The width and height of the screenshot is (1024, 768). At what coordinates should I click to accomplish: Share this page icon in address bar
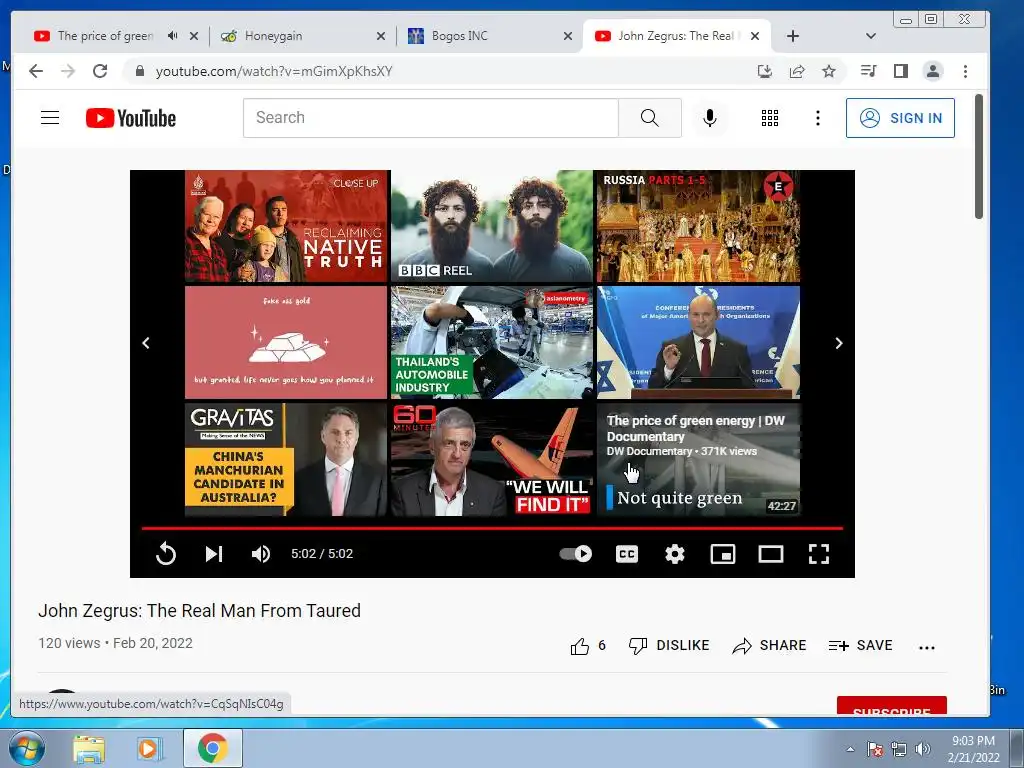point(797,71)
